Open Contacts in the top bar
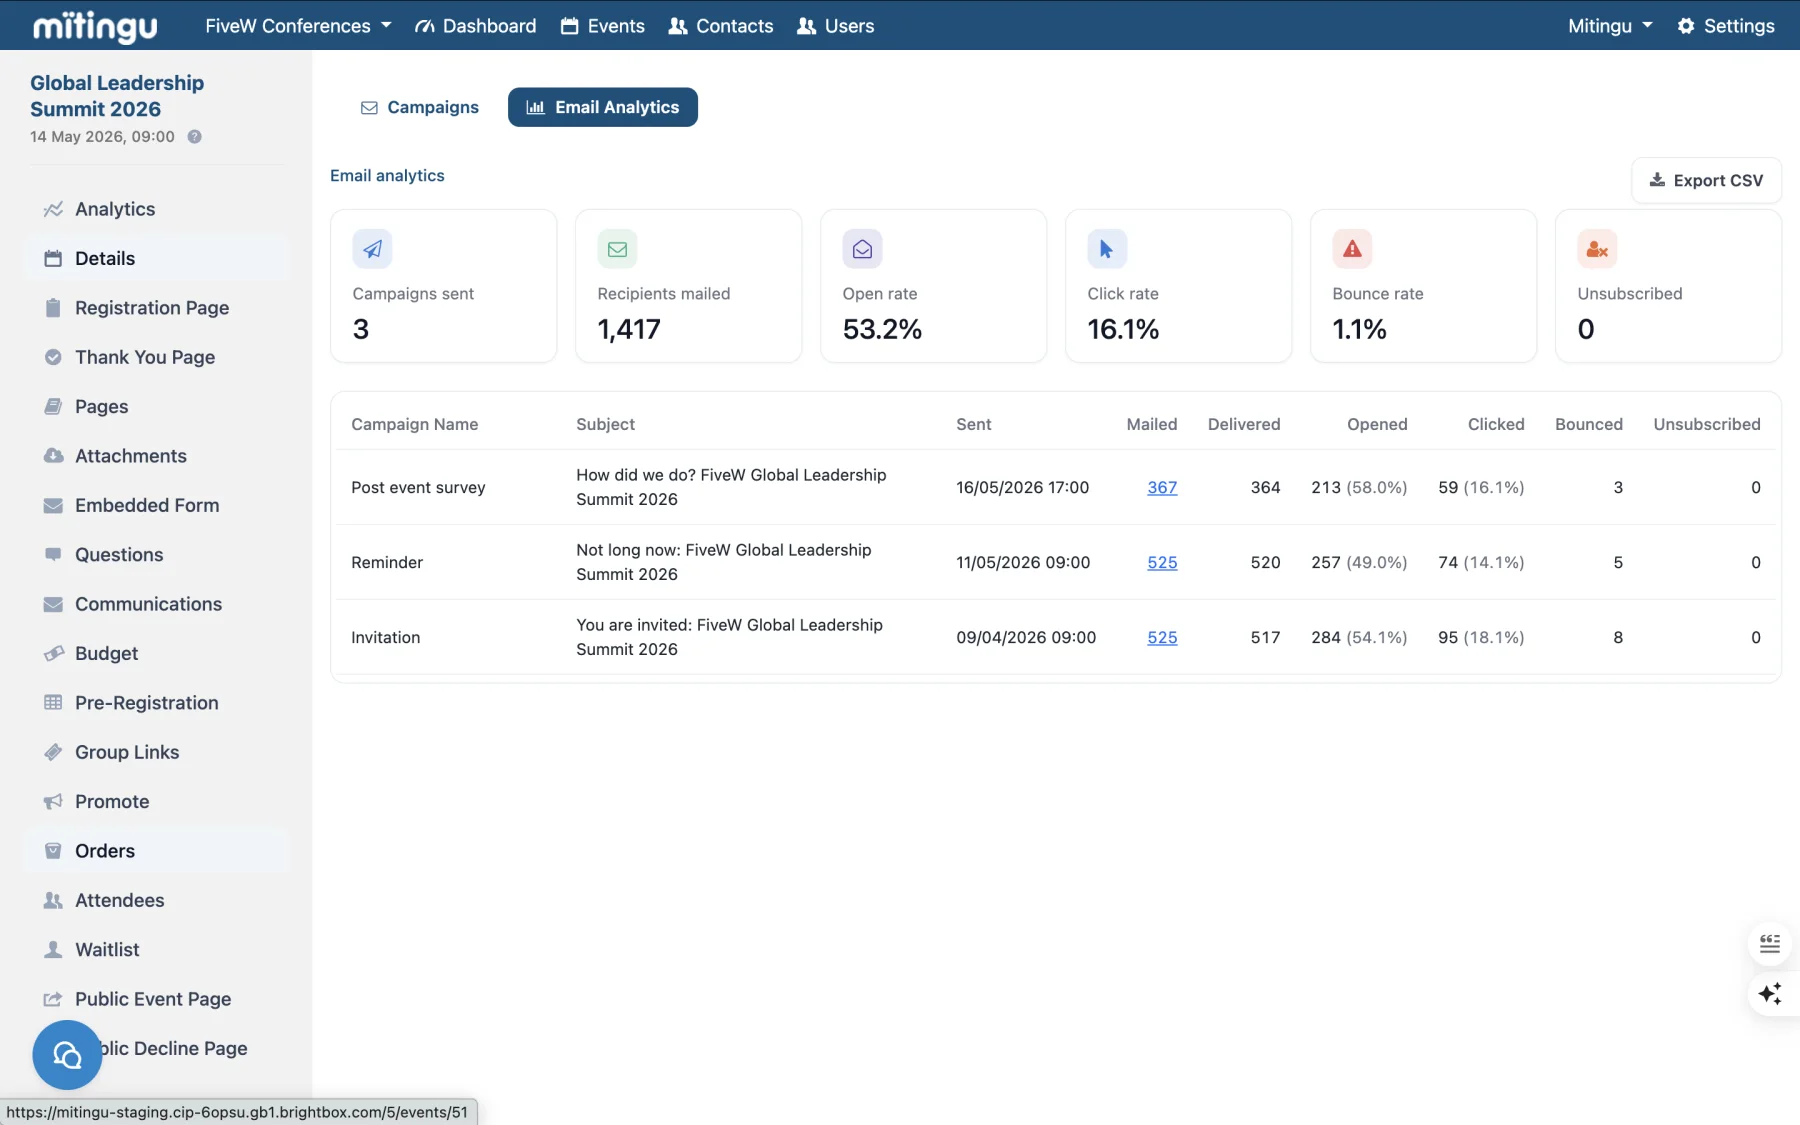 coord(721,26)
